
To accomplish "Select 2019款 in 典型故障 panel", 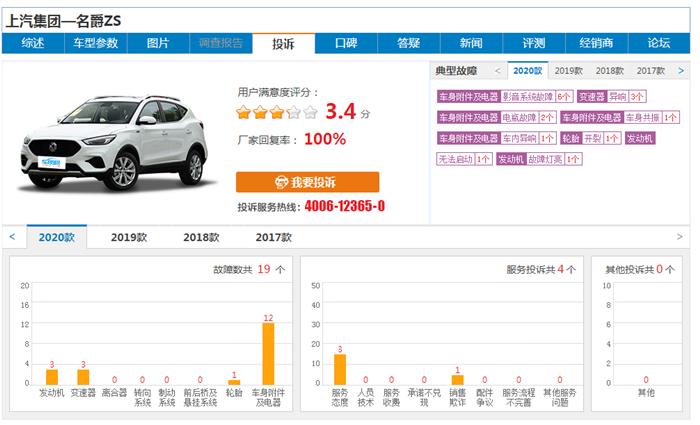I will coord(569,71).
